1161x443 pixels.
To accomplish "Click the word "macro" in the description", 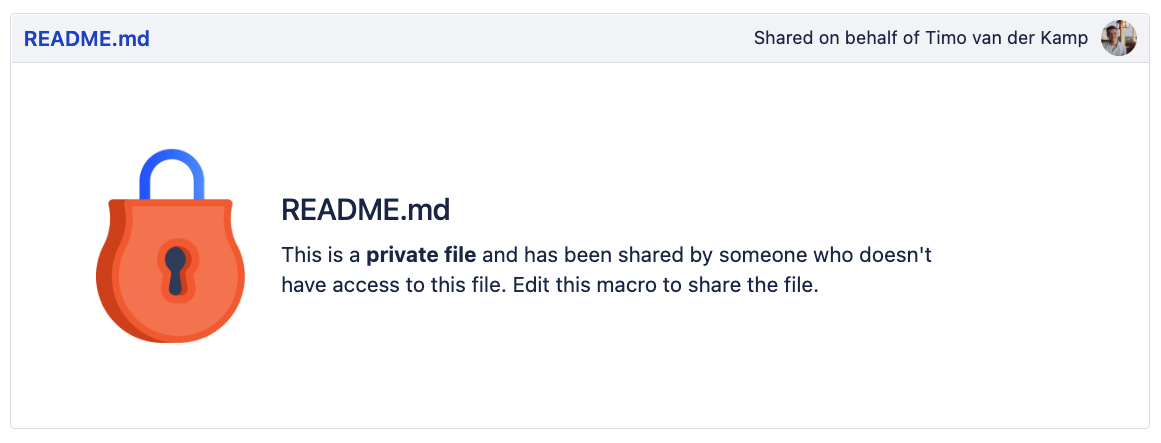I will click(627, 285).
